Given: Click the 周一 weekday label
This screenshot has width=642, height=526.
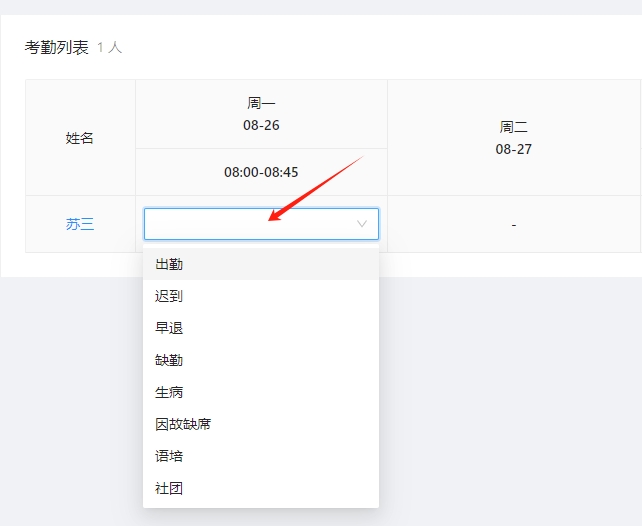Looking at the screenshot, I should [261, 103].
